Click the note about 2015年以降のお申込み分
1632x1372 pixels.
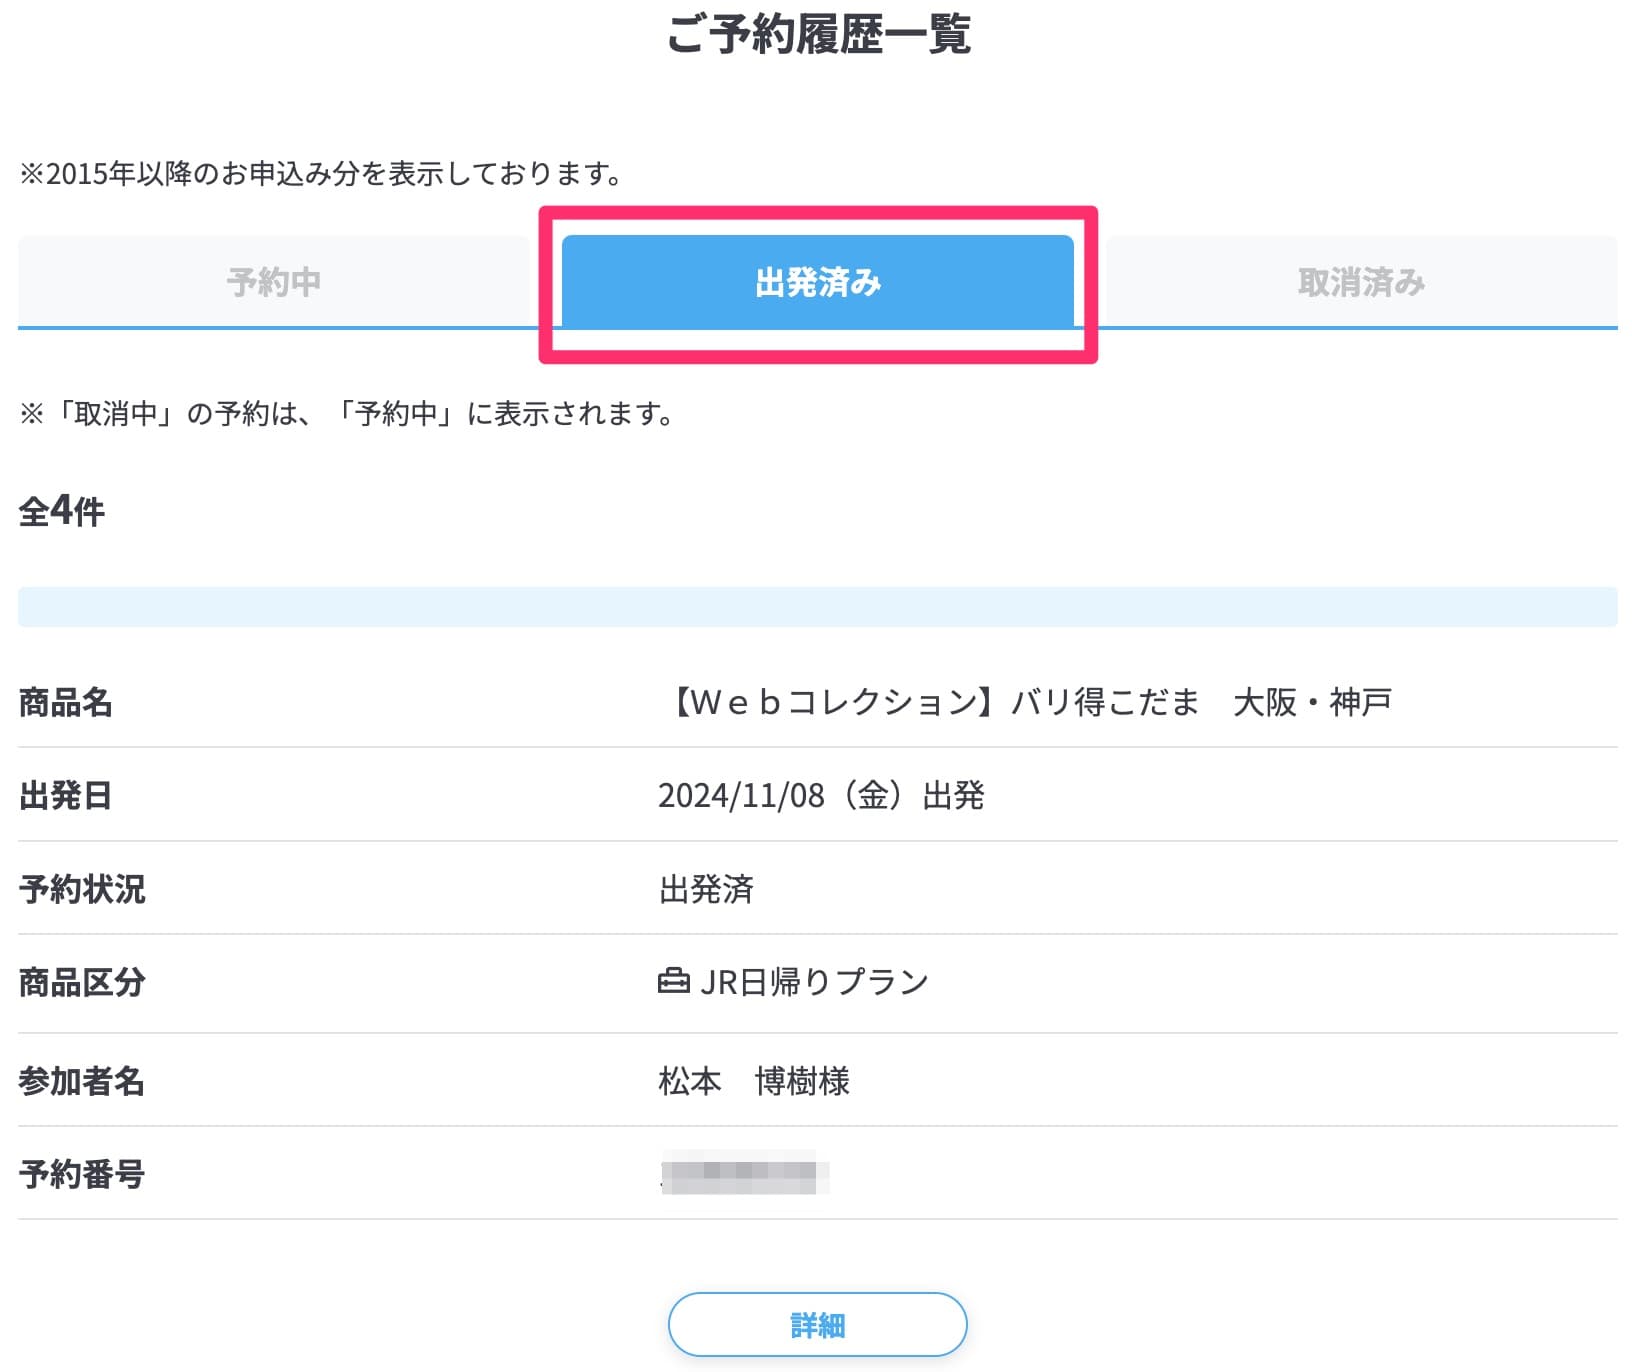click(321, 174)
